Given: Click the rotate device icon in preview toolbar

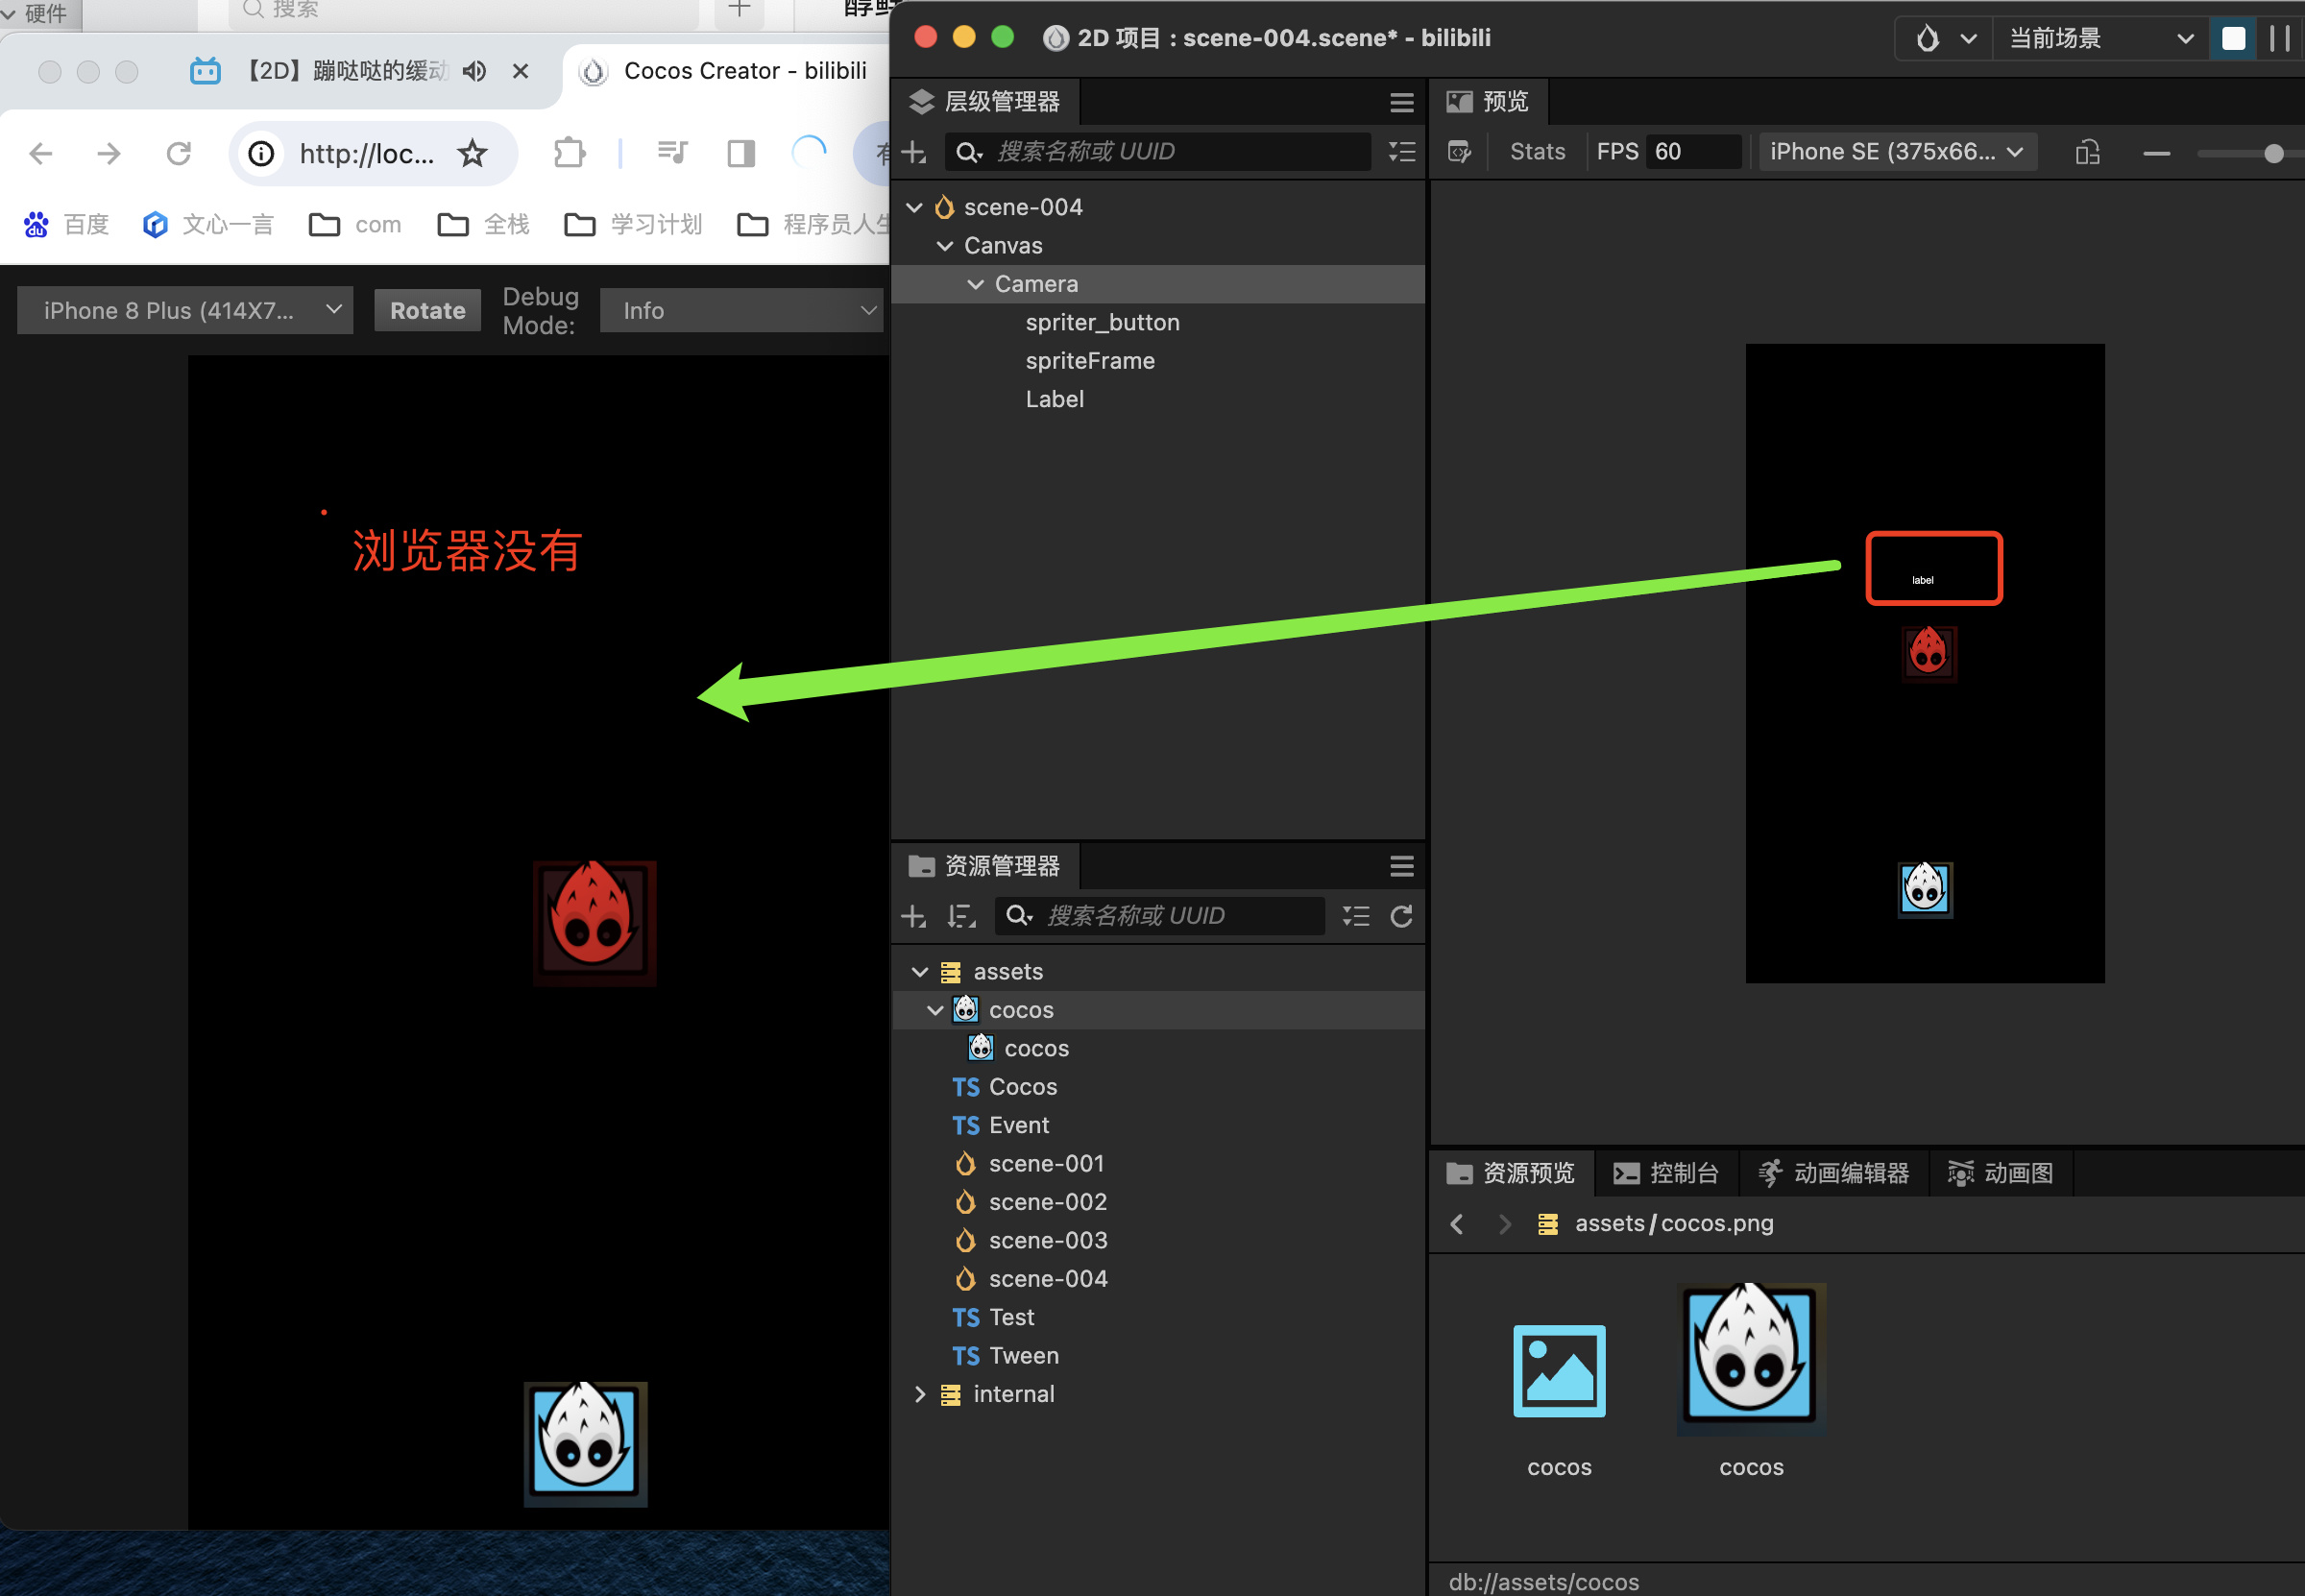Looking at the screenshot, I should 2087,152.
